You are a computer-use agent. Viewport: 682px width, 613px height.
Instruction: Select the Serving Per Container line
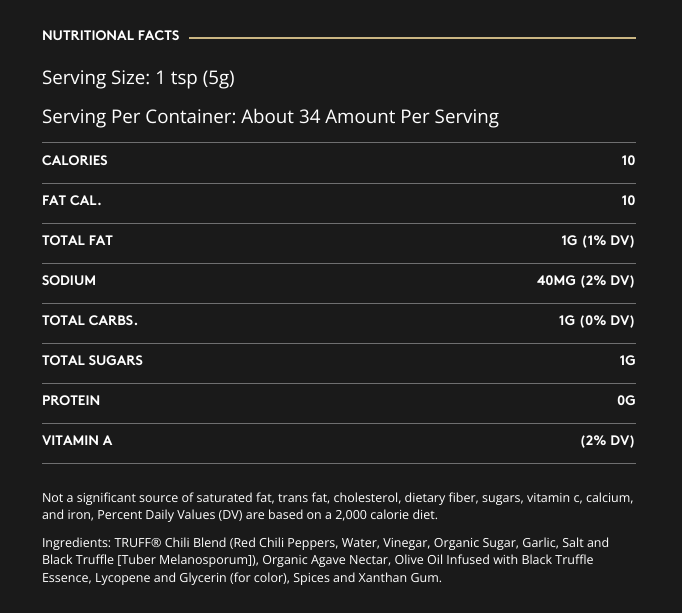(270, 117)
